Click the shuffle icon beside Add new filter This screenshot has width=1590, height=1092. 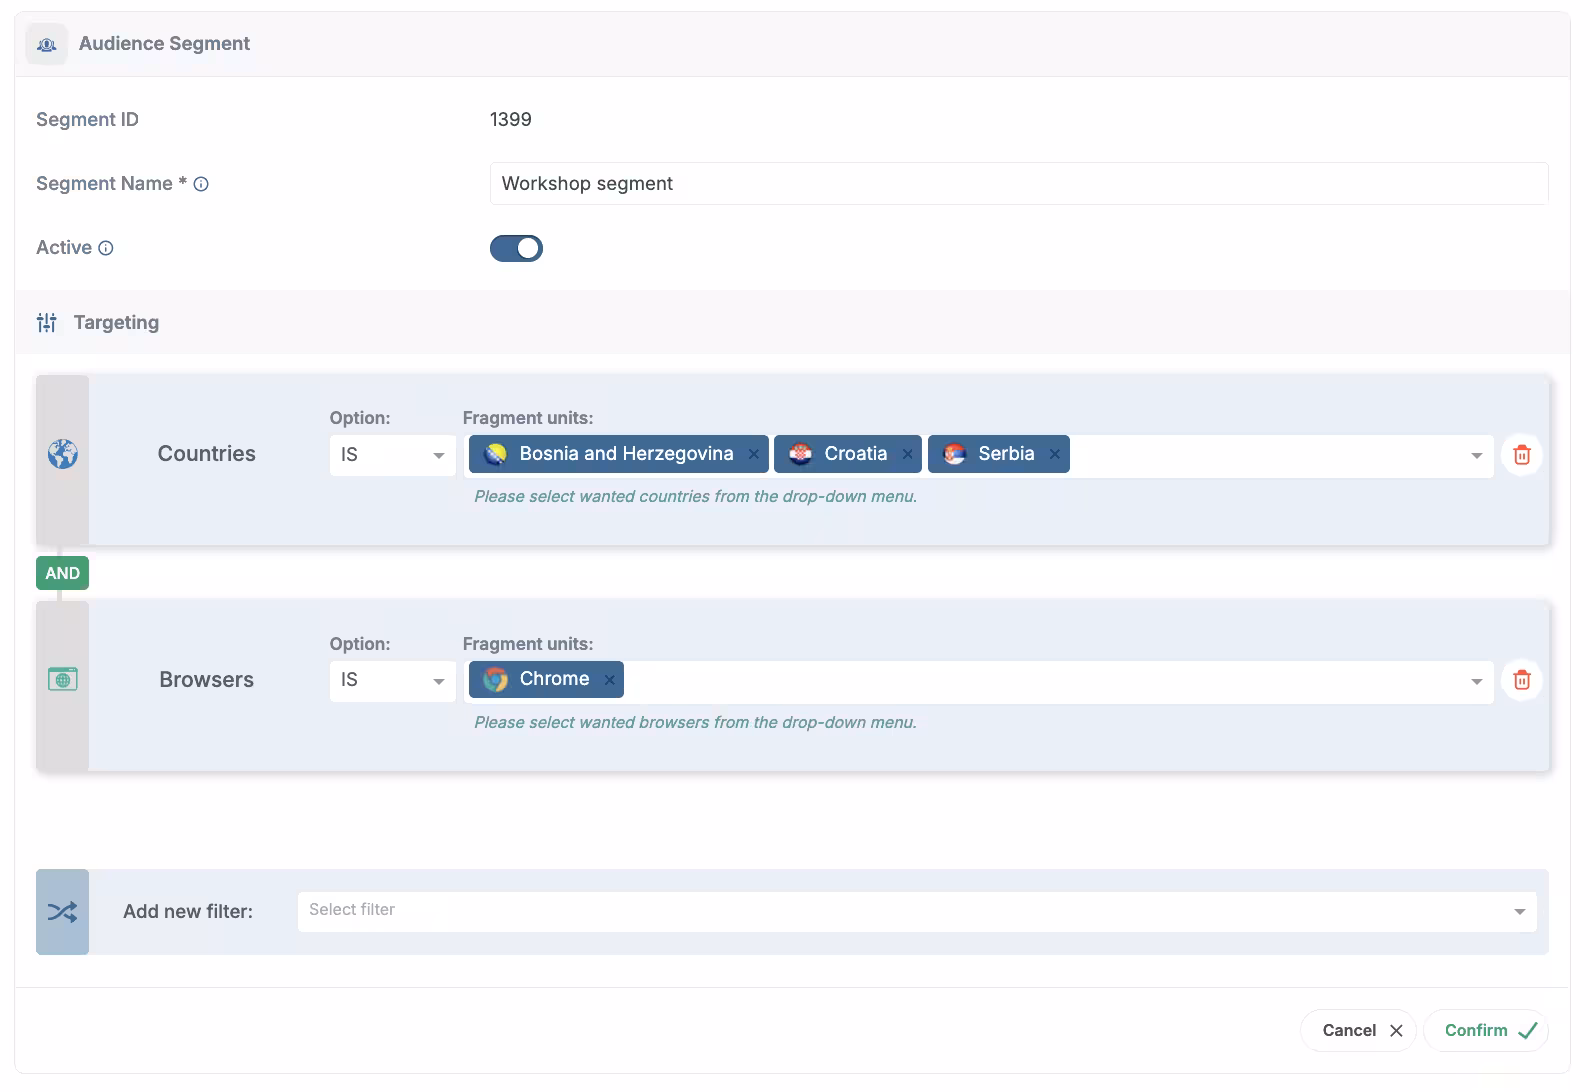(62, 912)
